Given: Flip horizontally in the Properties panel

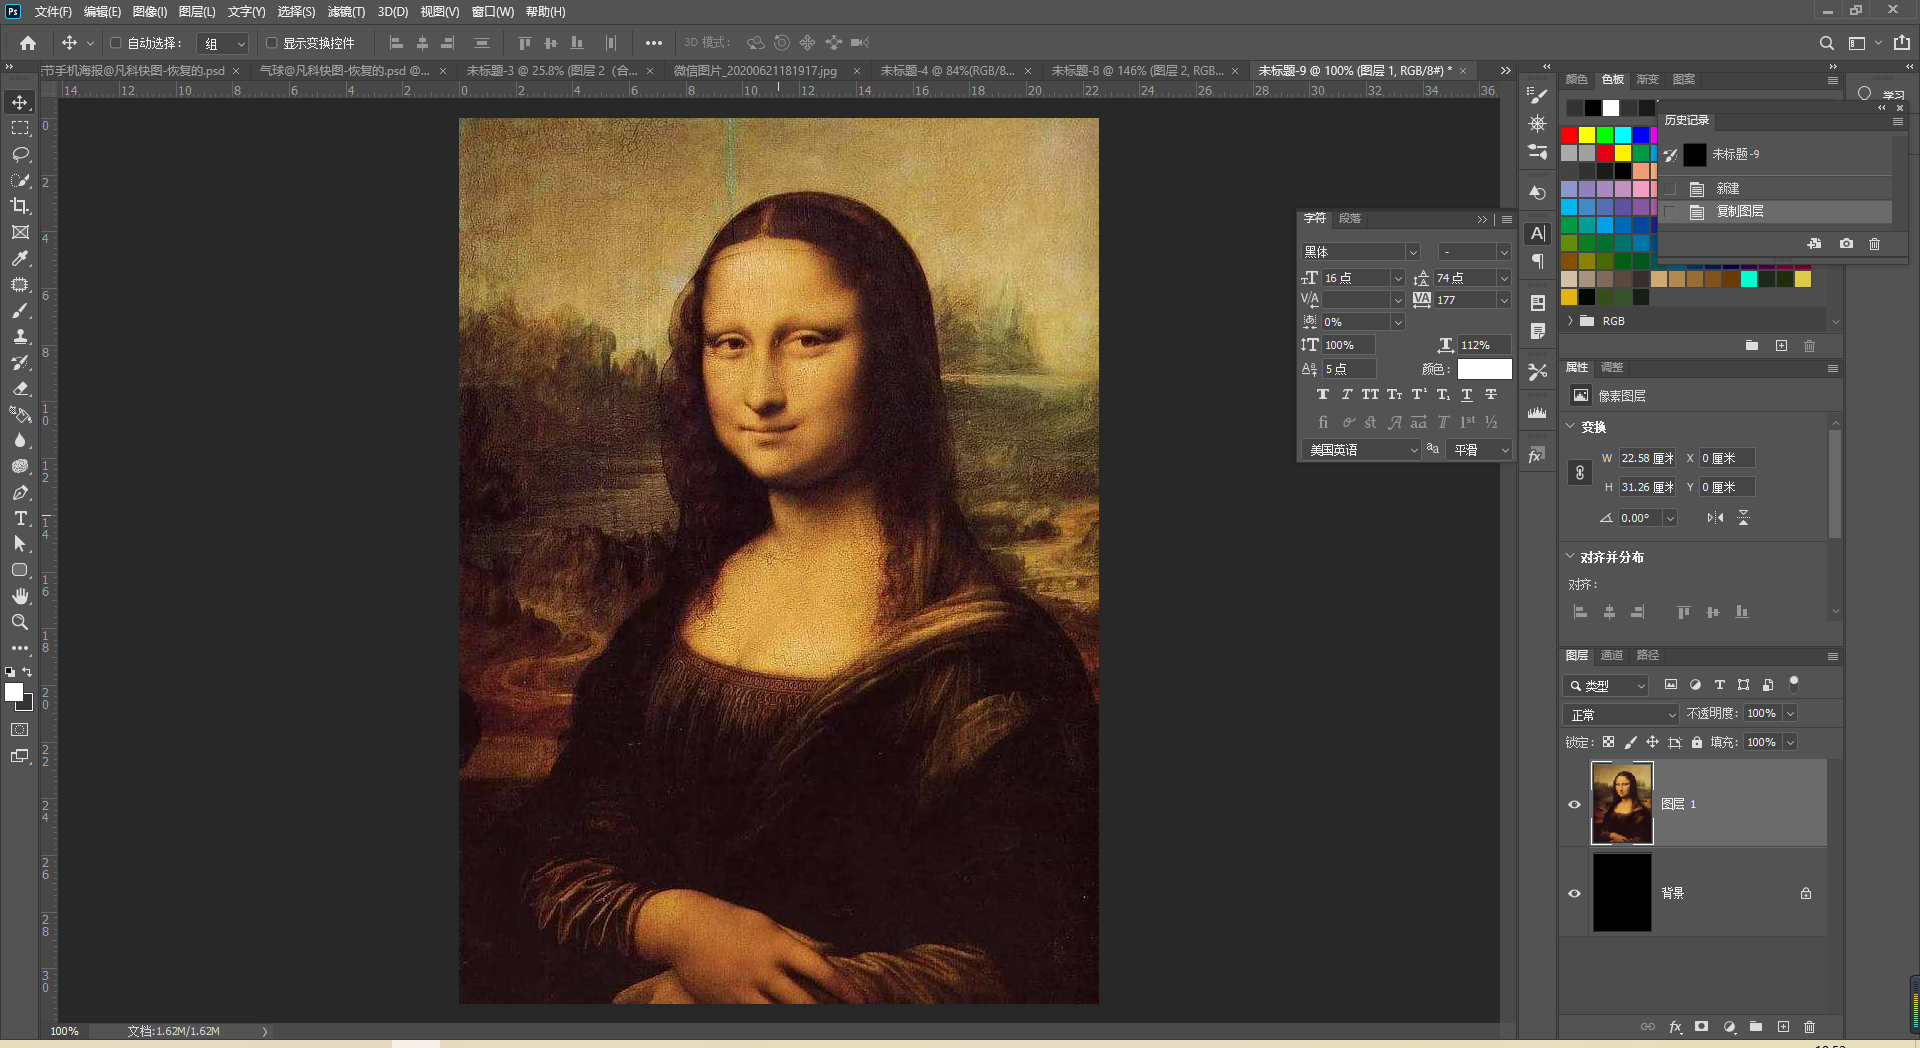Looking at the screenshot, I should coord(1715,518).
